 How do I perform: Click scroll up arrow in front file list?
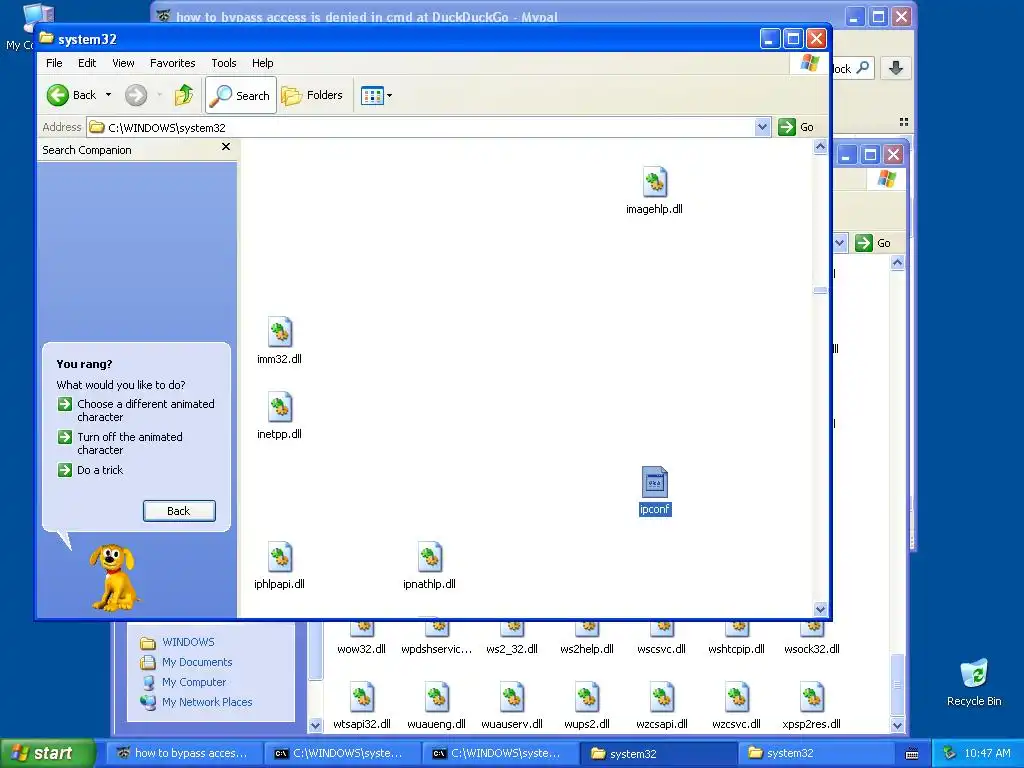[820, 147]
